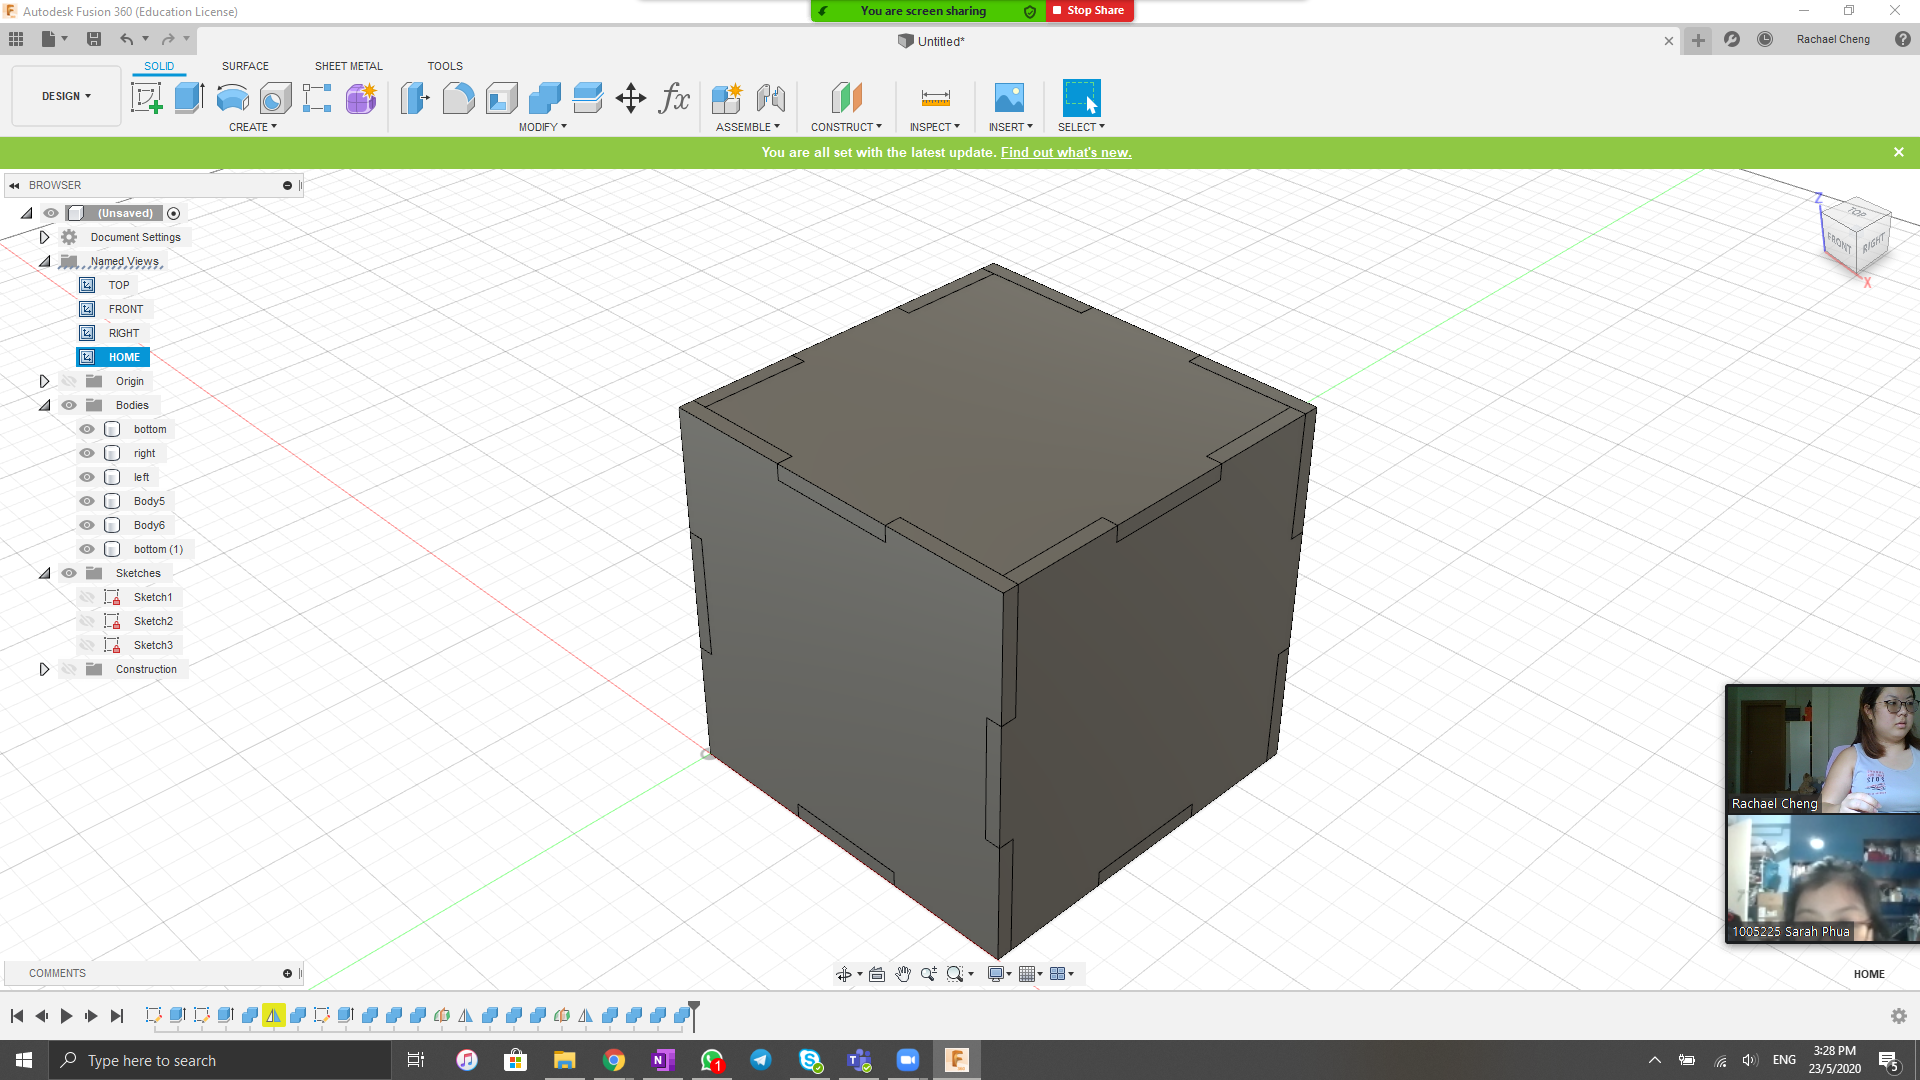Screen dimensions: 1920x1080
Task: Collapse the Bodies folder
Action: click(x=44, y=405)
